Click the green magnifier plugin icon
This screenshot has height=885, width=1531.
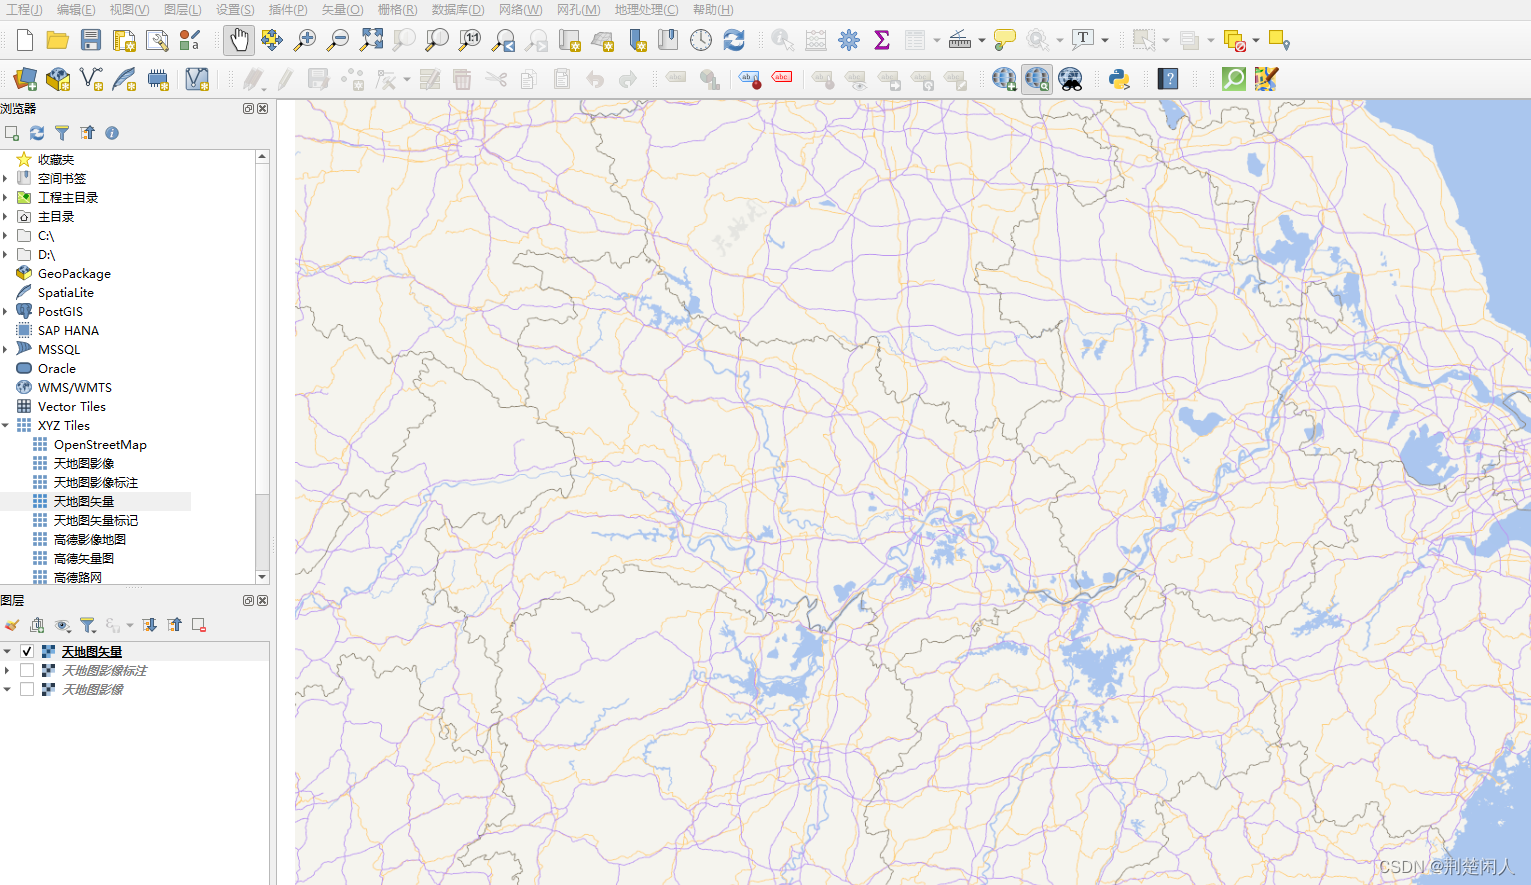coord(1234,79)
